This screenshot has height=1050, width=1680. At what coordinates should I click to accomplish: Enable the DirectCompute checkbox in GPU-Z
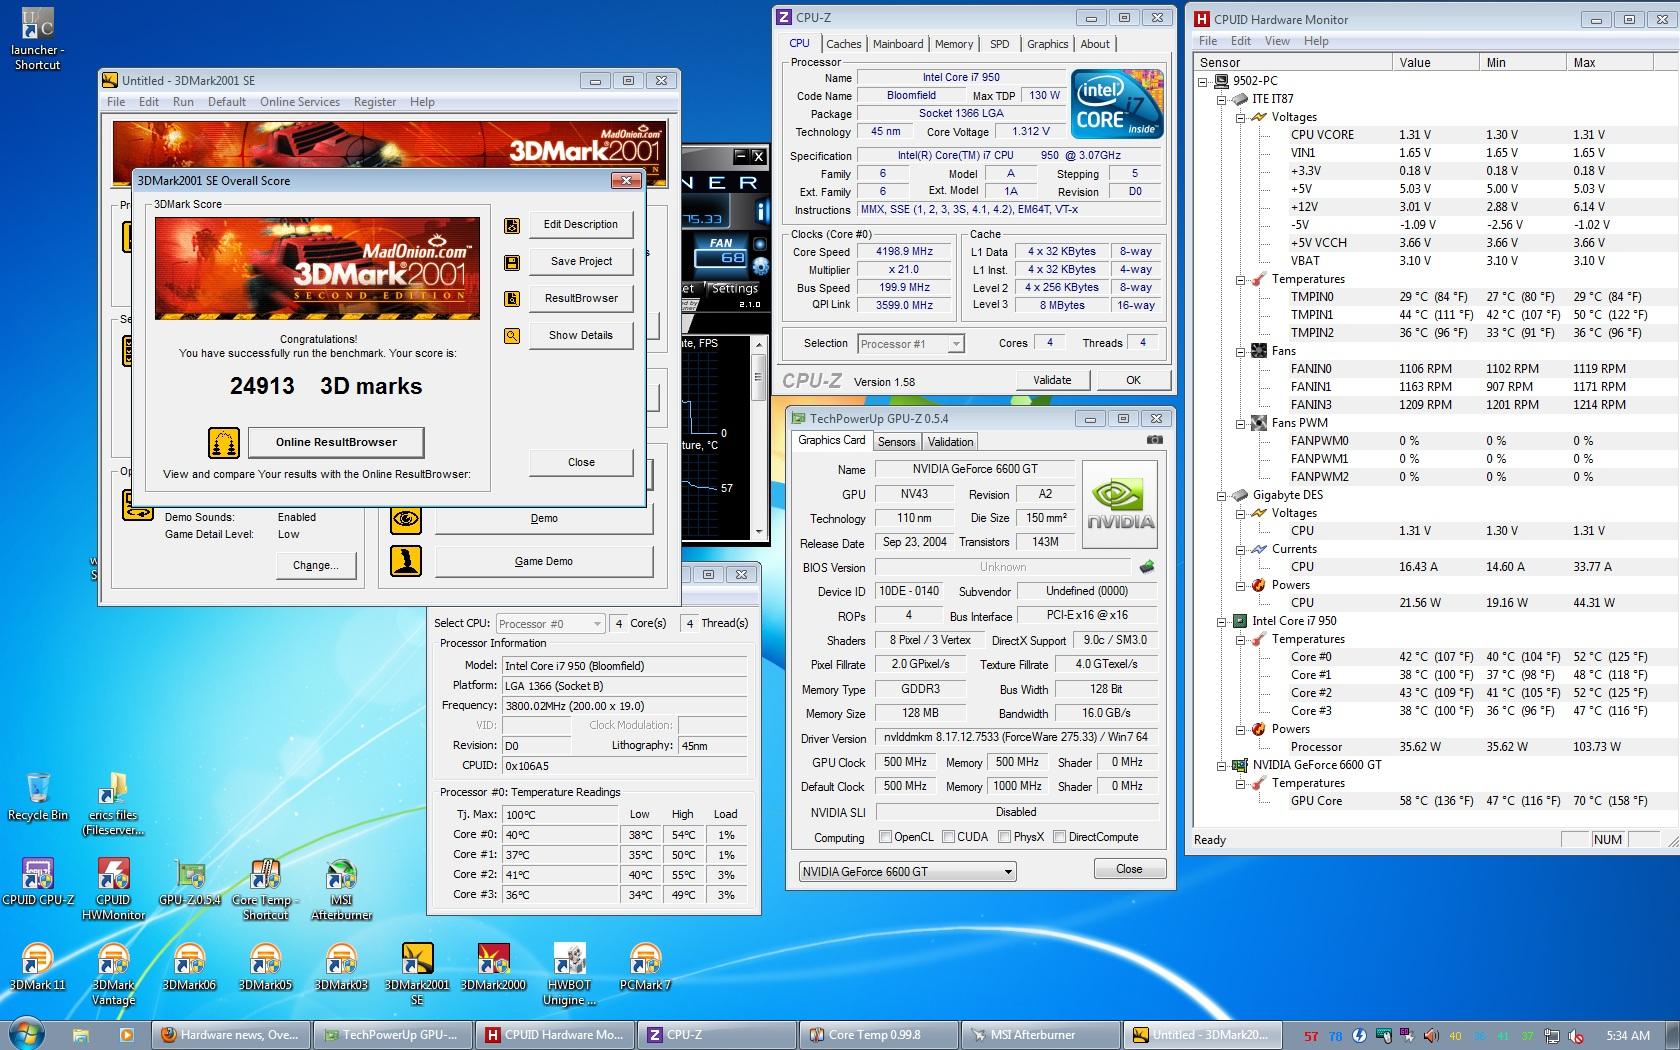click(x=1059, y=837)
